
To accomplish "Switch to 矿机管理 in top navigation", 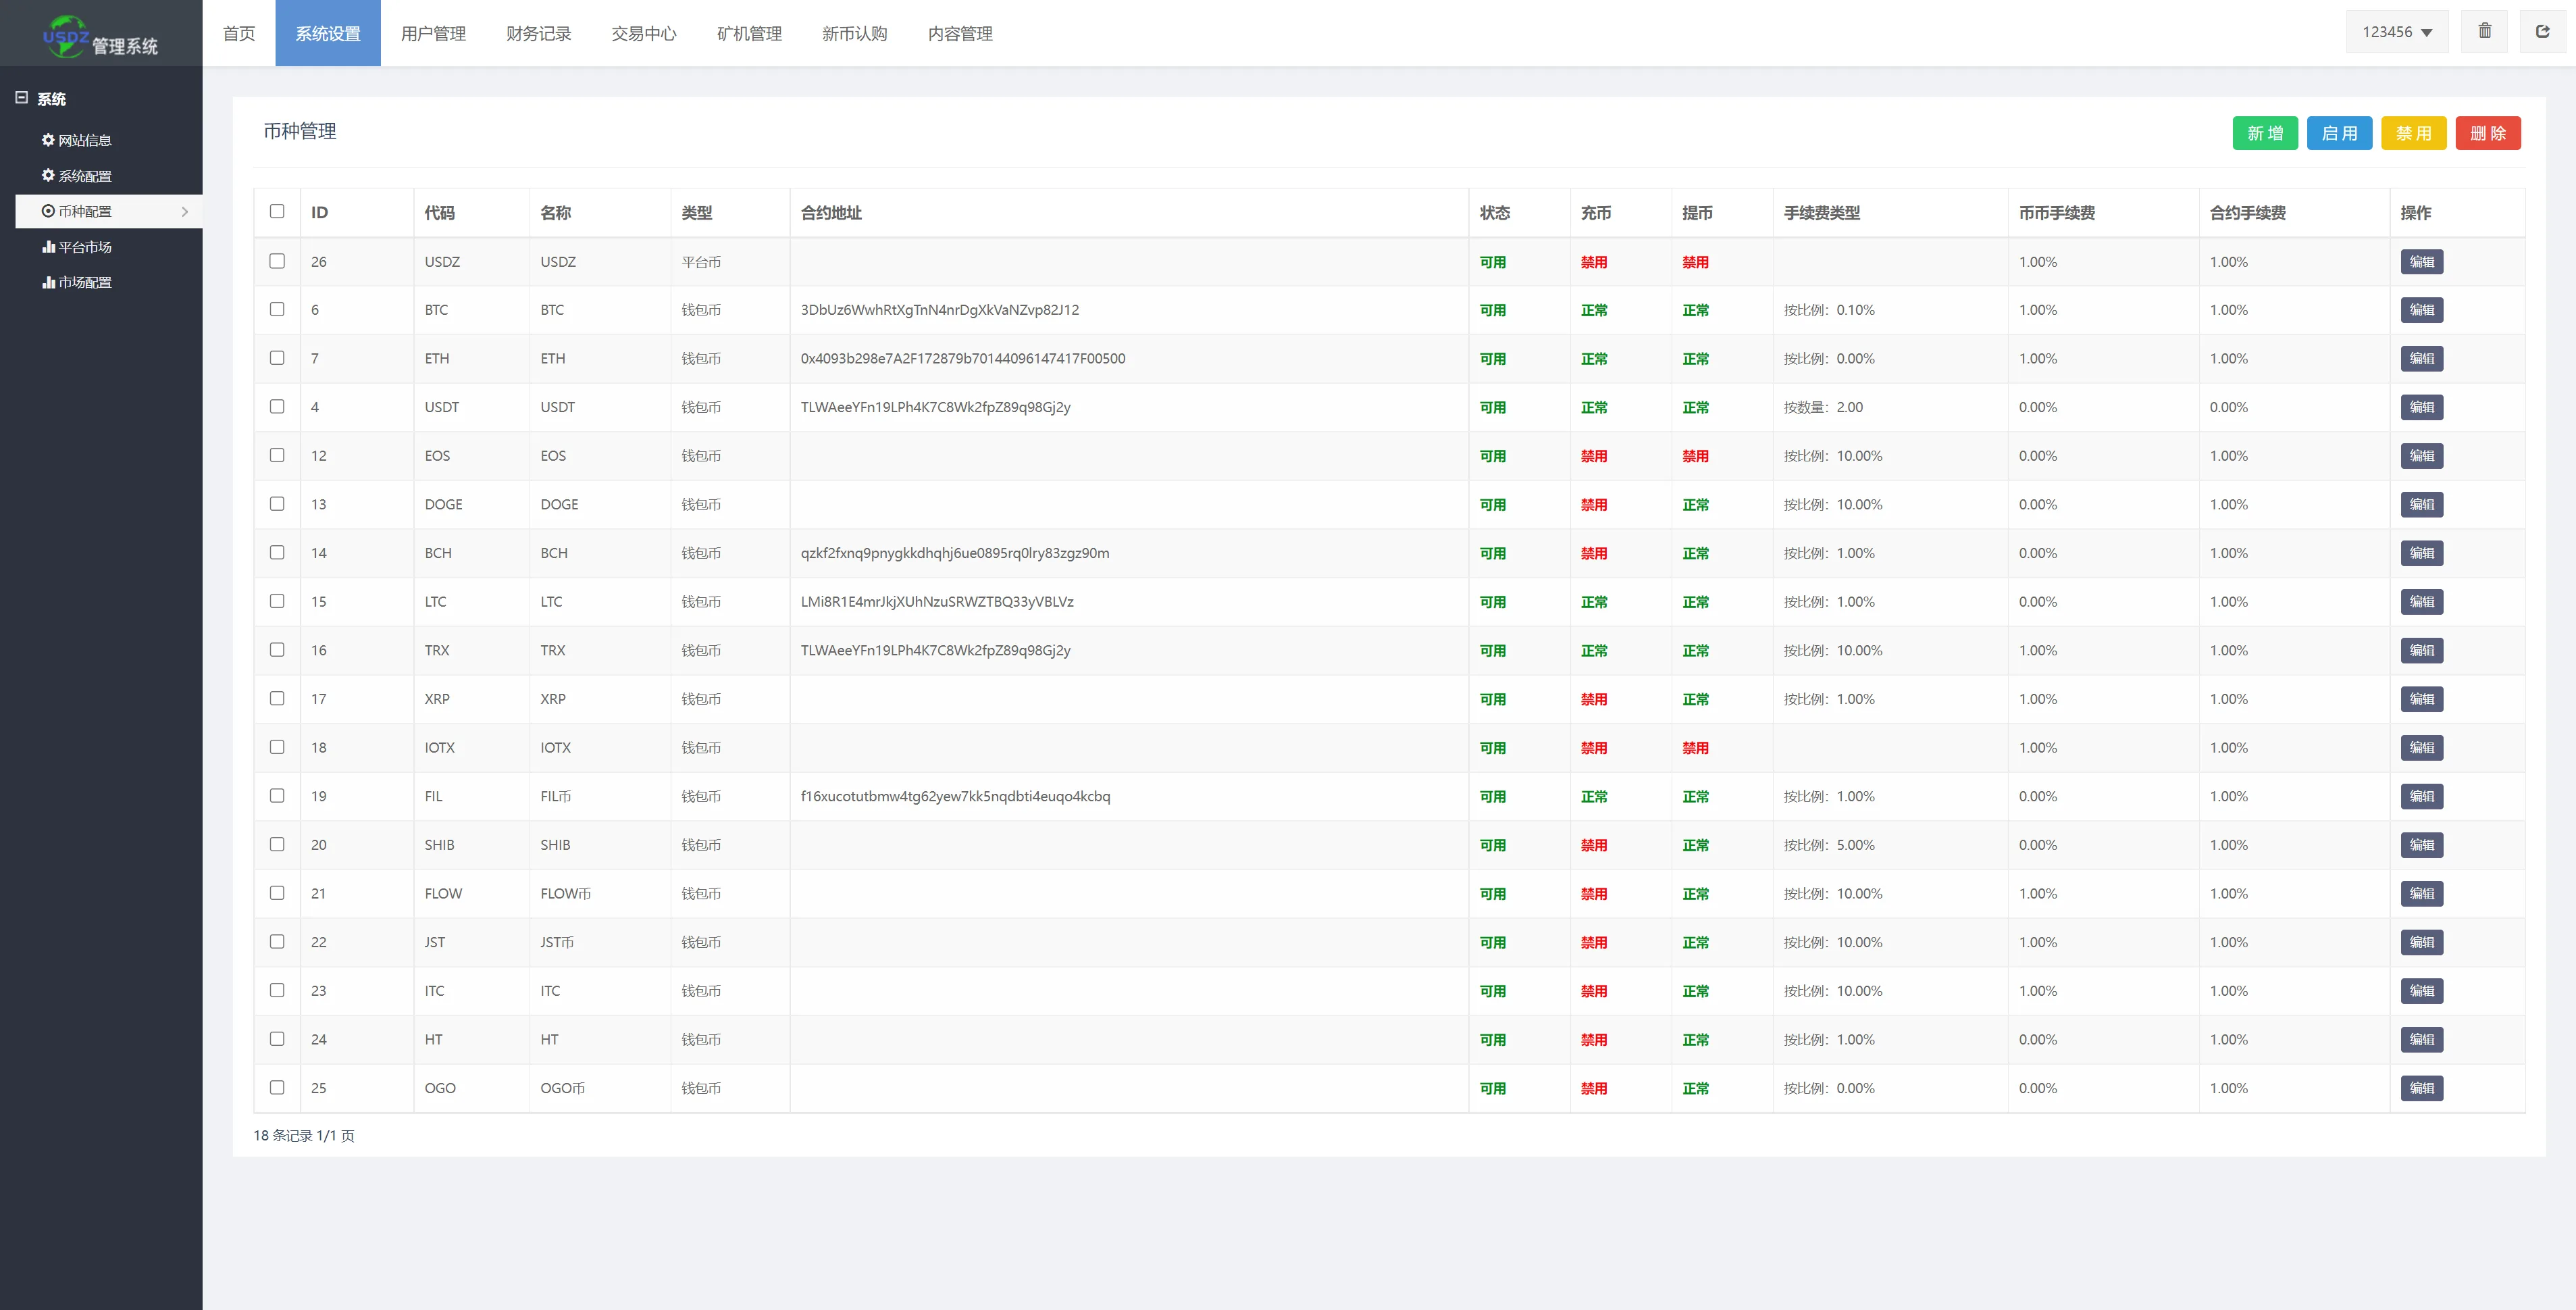I will click(749, 34).
